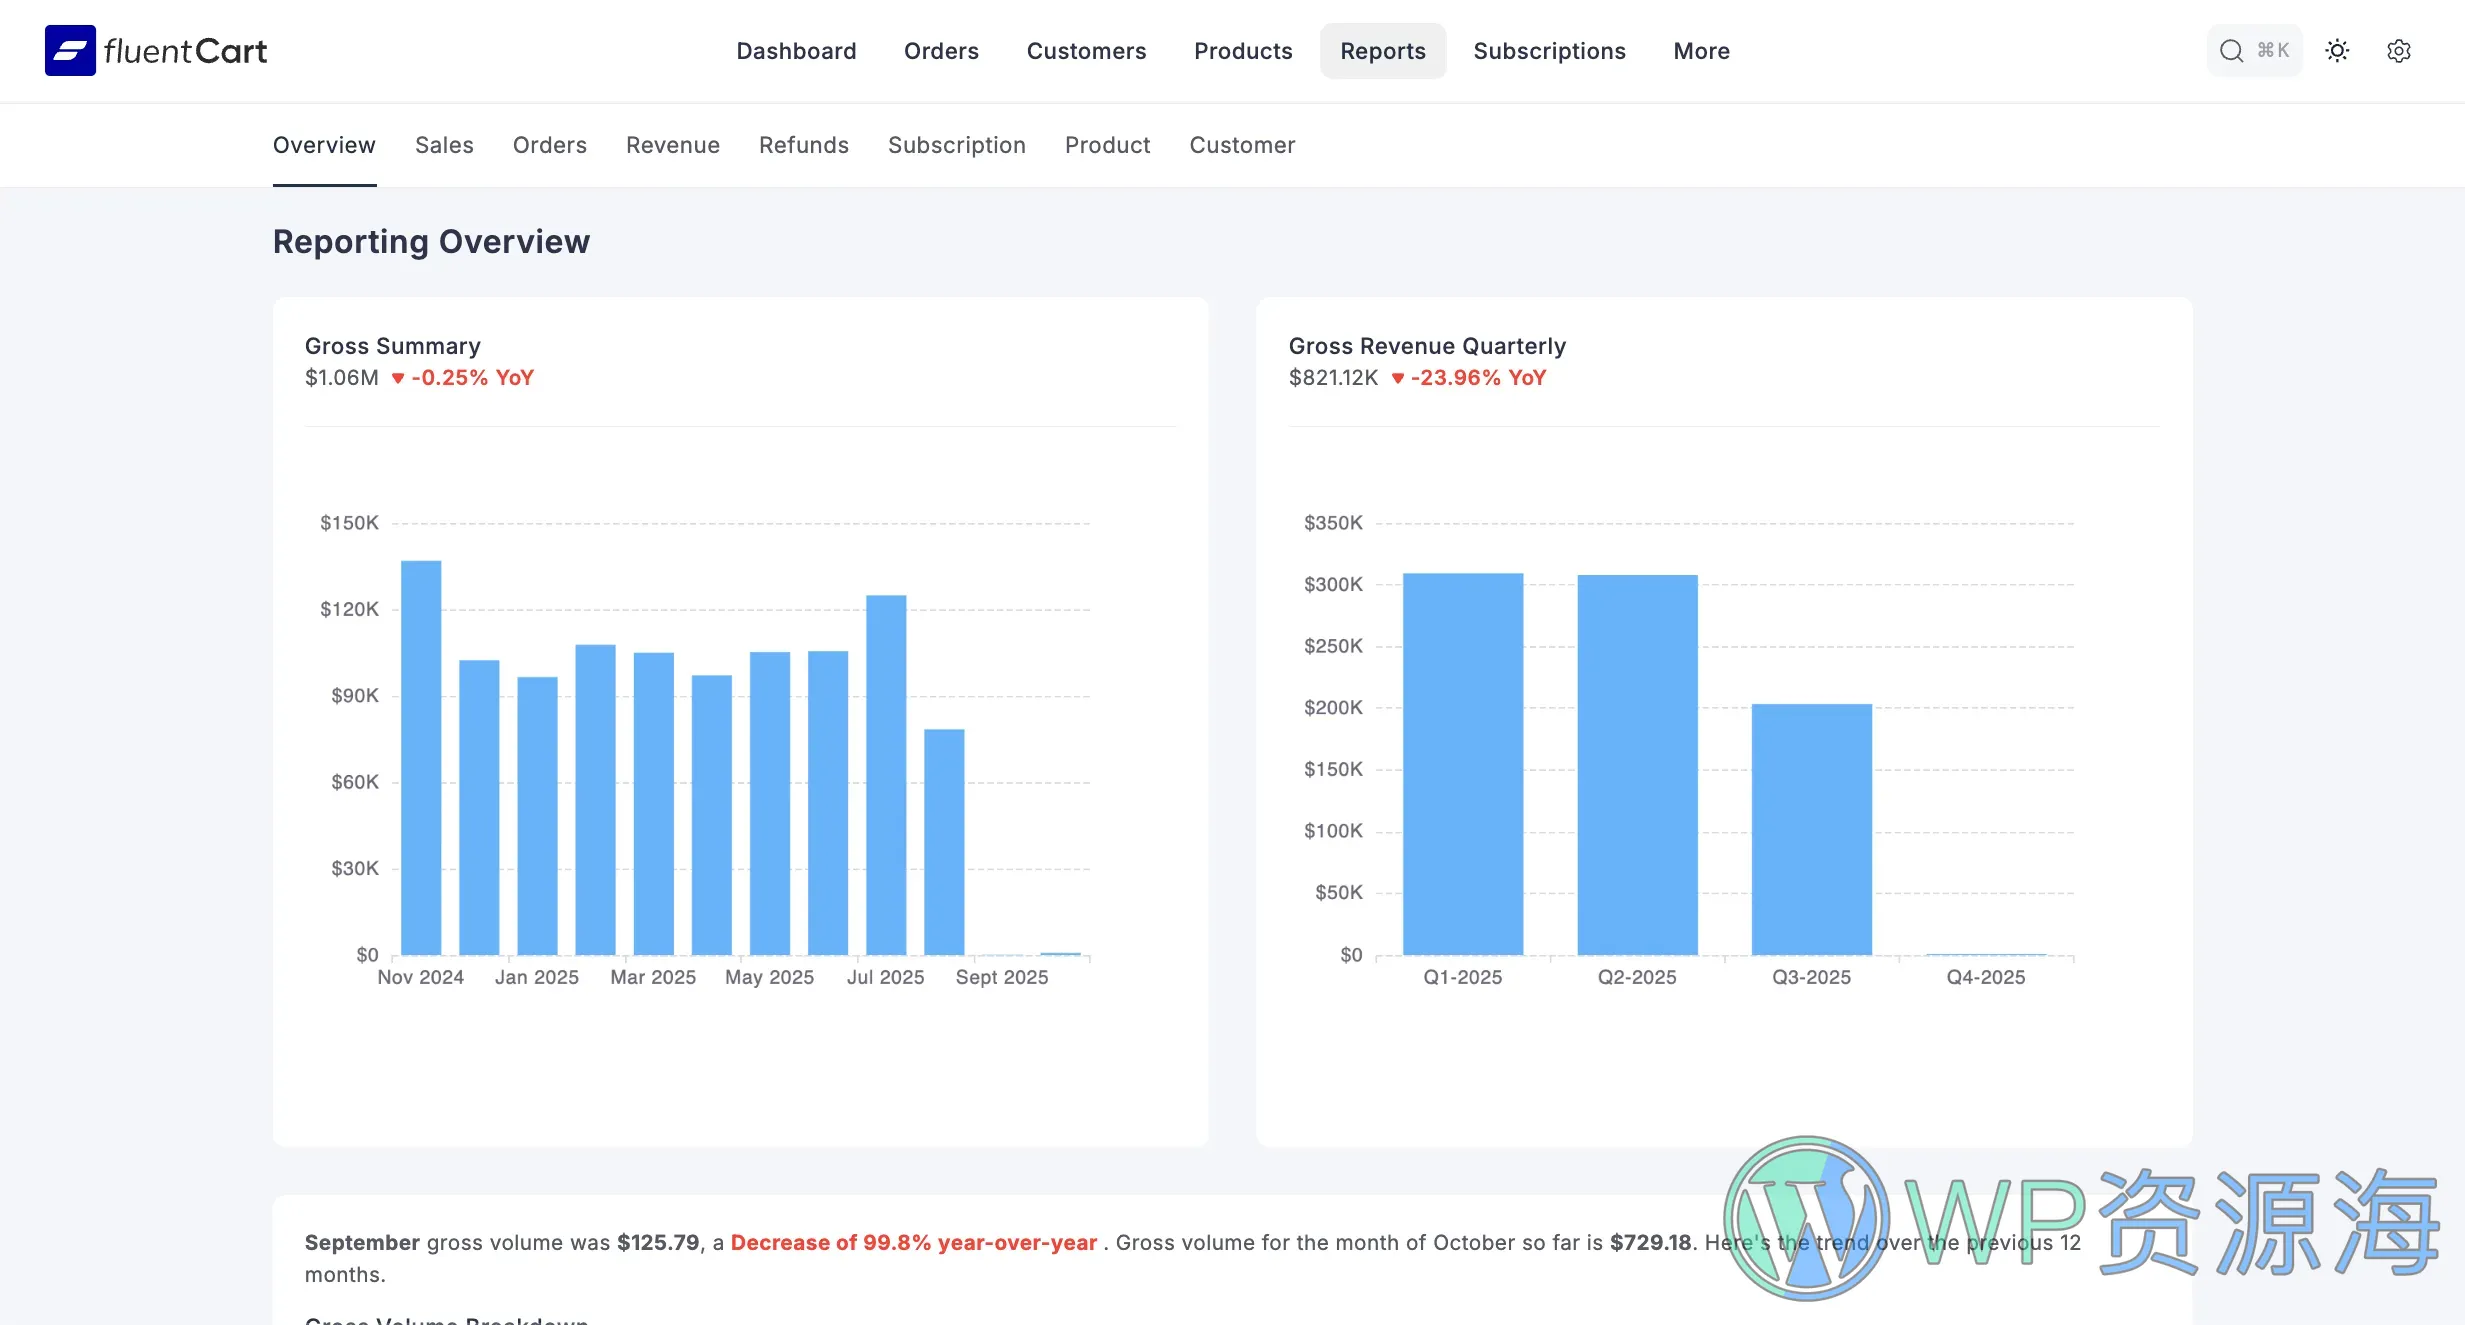Open the Revenue report tab
The width and height of the screenshot is (2465, 1325).
coord(672,145)
